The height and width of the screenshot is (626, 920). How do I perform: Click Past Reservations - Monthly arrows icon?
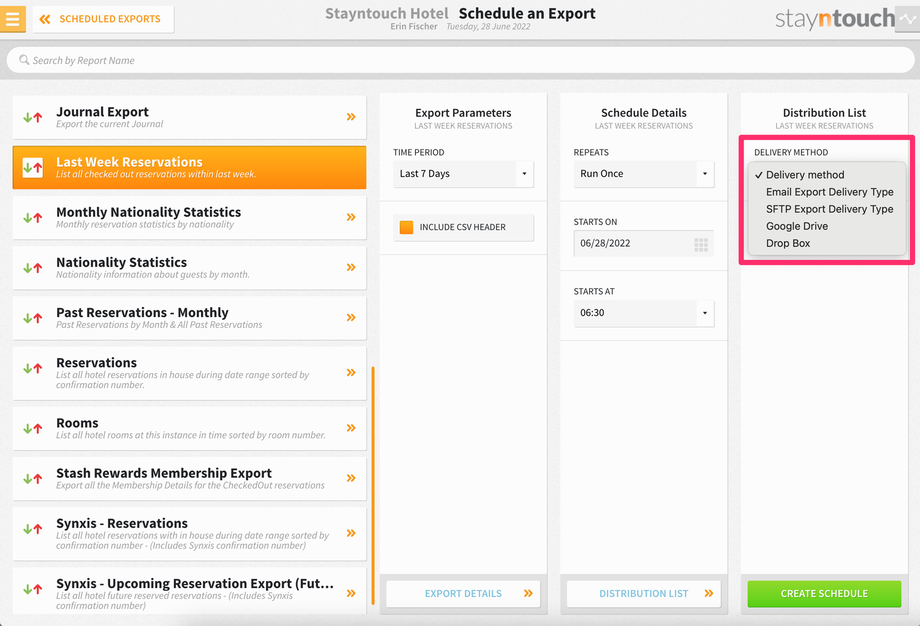coord(33,318)
